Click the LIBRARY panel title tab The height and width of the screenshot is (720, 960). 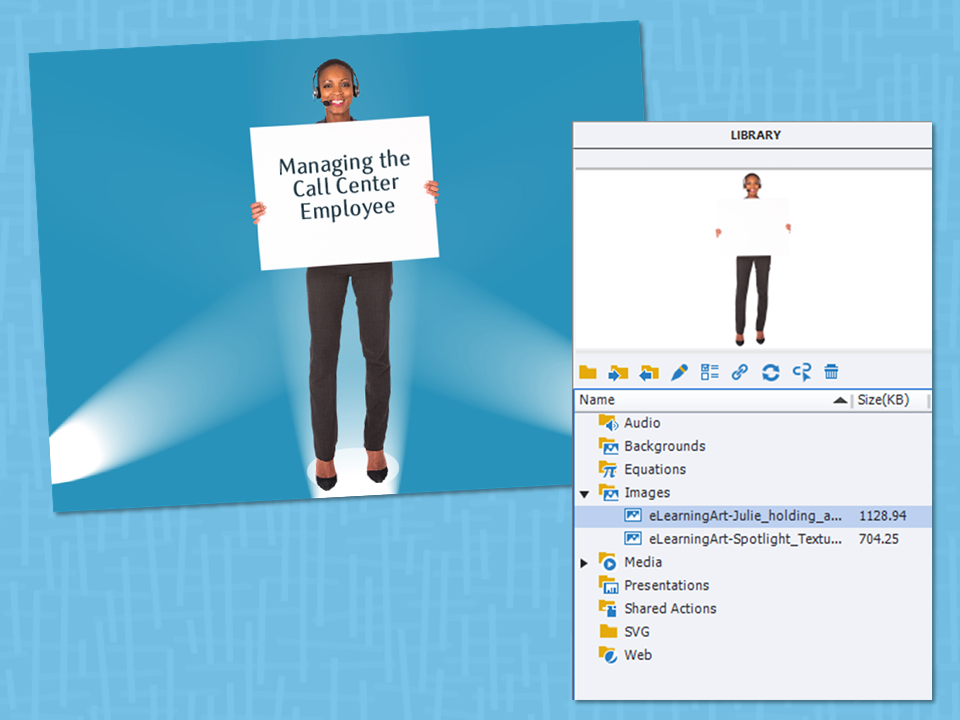[755, 135]
